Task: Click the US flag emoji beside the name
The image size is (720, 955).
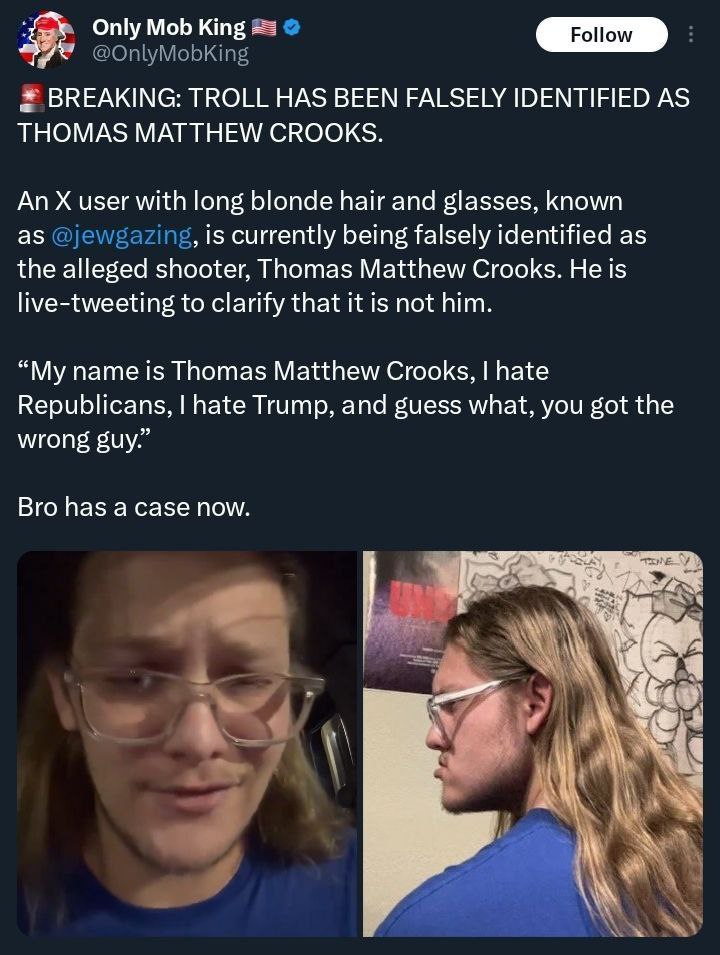Action: tap(264, 27)
